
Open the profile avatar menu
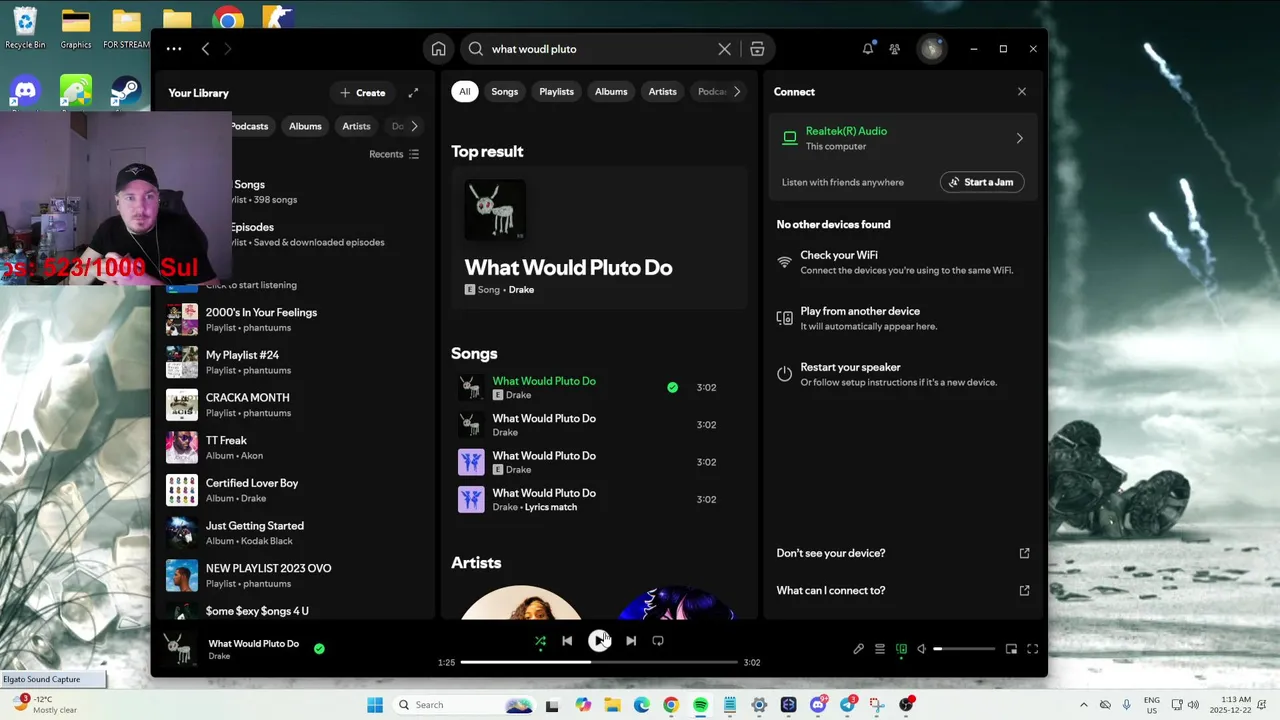pos(932,49)
